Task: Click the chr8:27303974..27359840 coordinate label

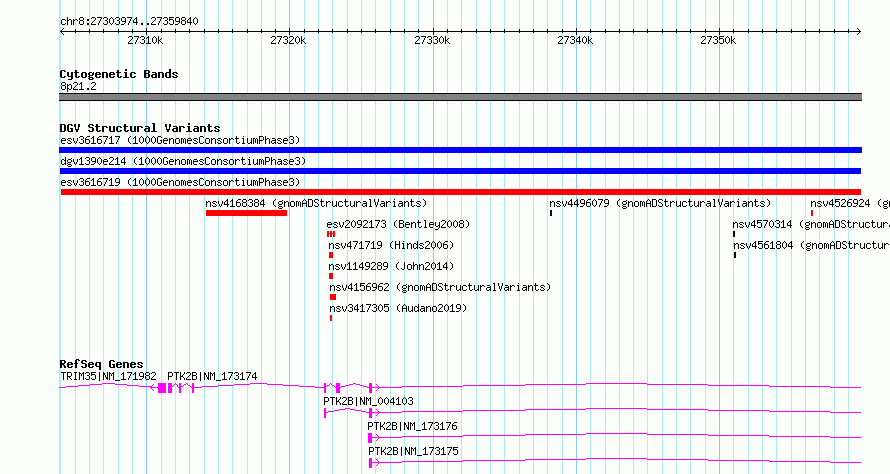Action: 129,22
